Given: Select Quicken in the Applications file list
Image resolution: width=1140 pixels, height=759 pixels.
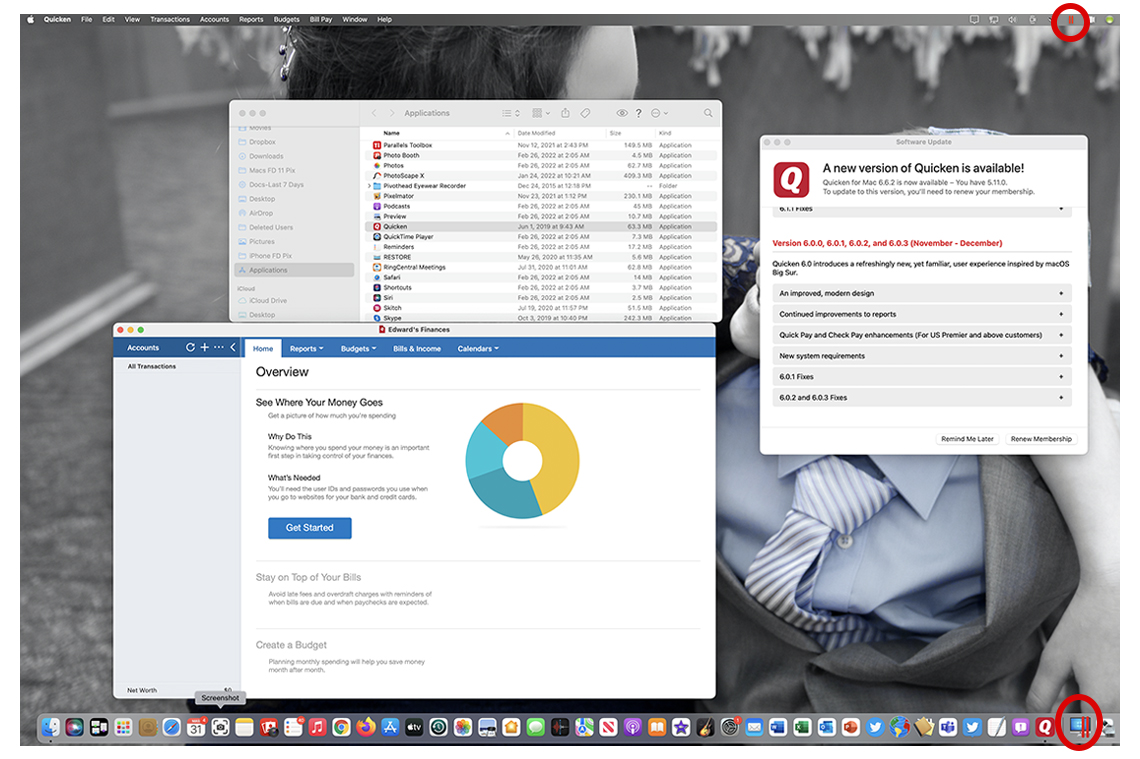Looking at the screenshot, I should [396, 227].
